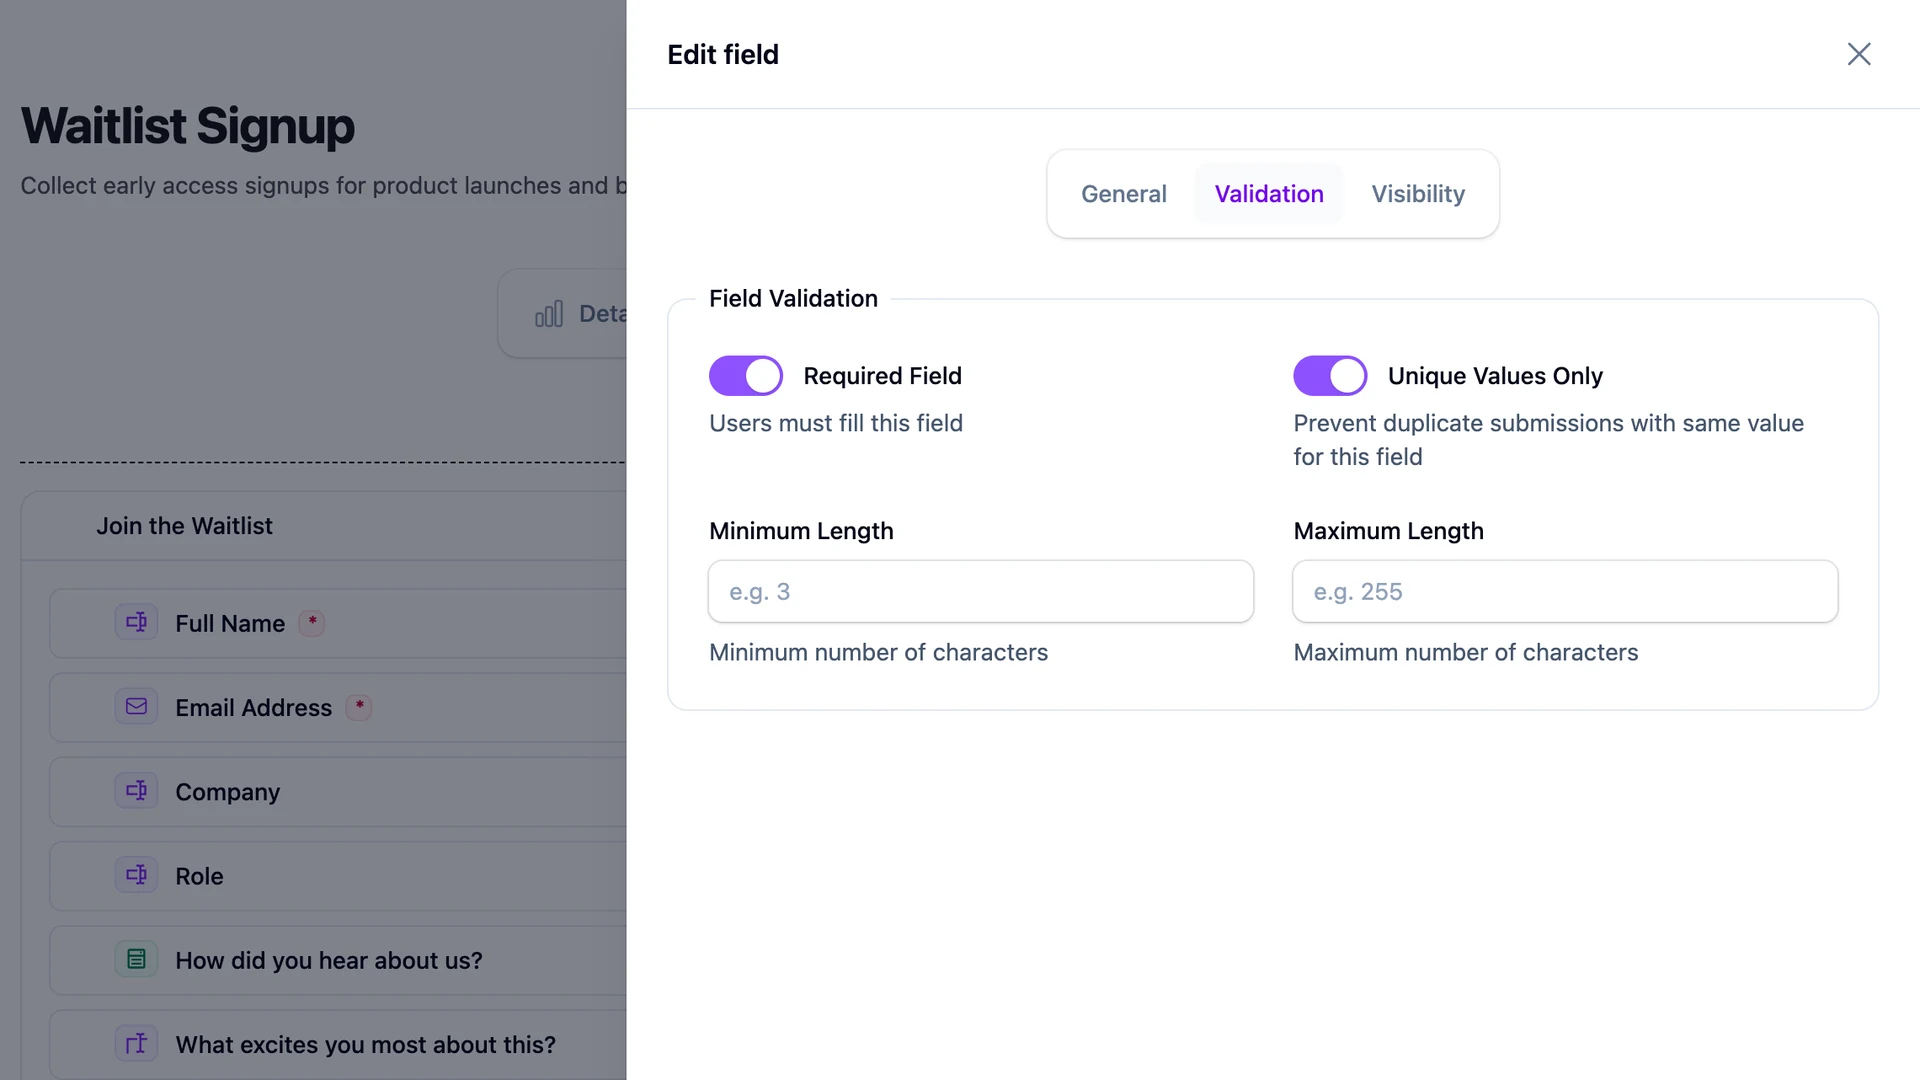Click the 'How did you hear' list icon
Image resolution: width=1920 pixels, height=1080 pixels.
coord(136,959)
